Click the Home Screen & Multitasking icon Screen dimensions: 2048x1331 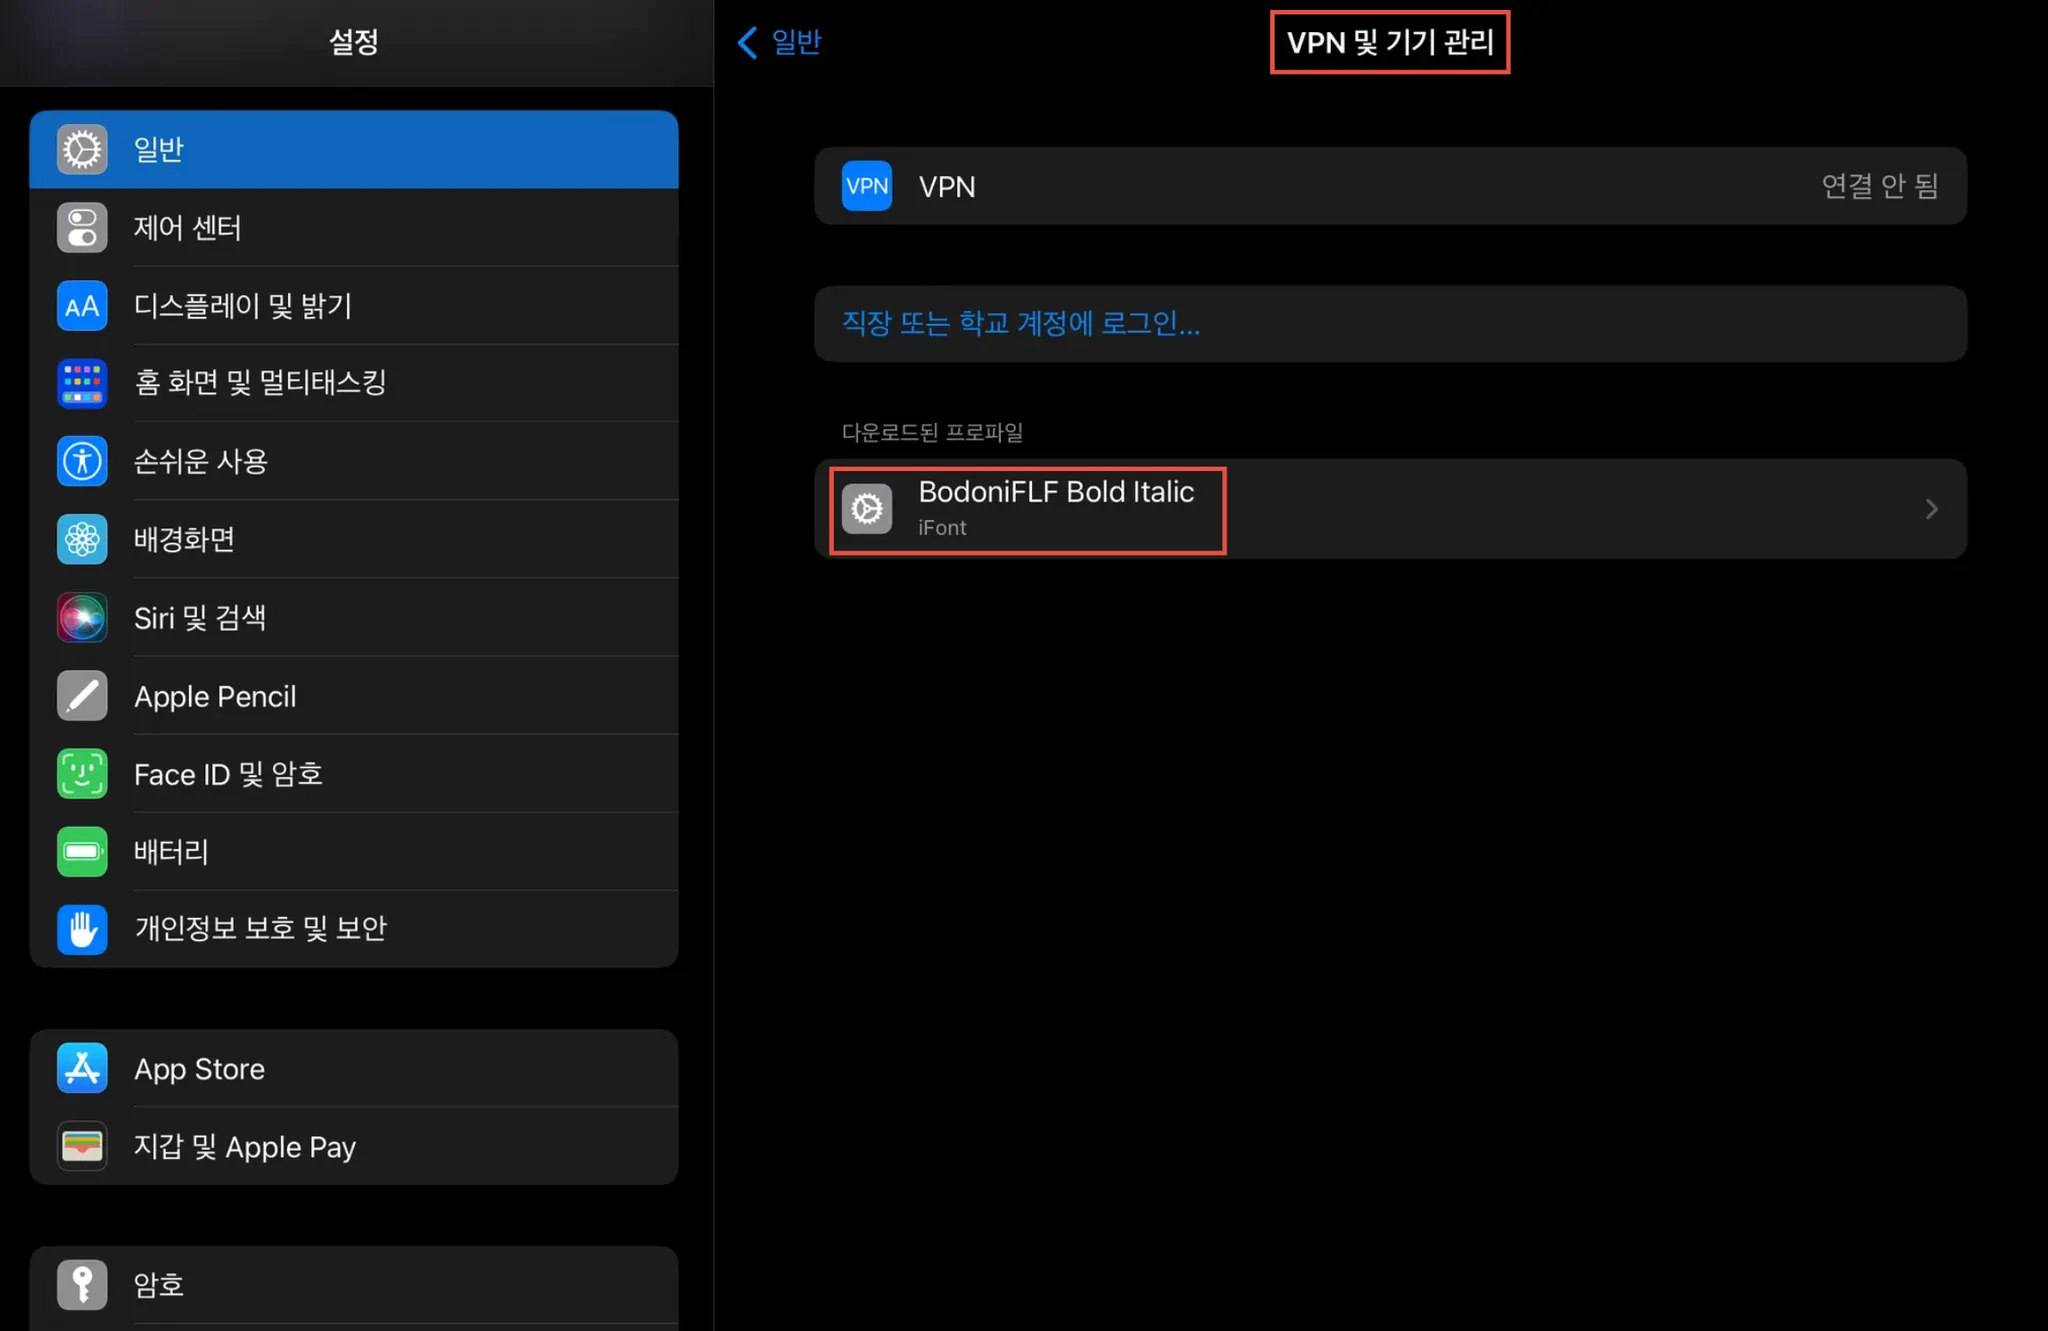point(82,384)
